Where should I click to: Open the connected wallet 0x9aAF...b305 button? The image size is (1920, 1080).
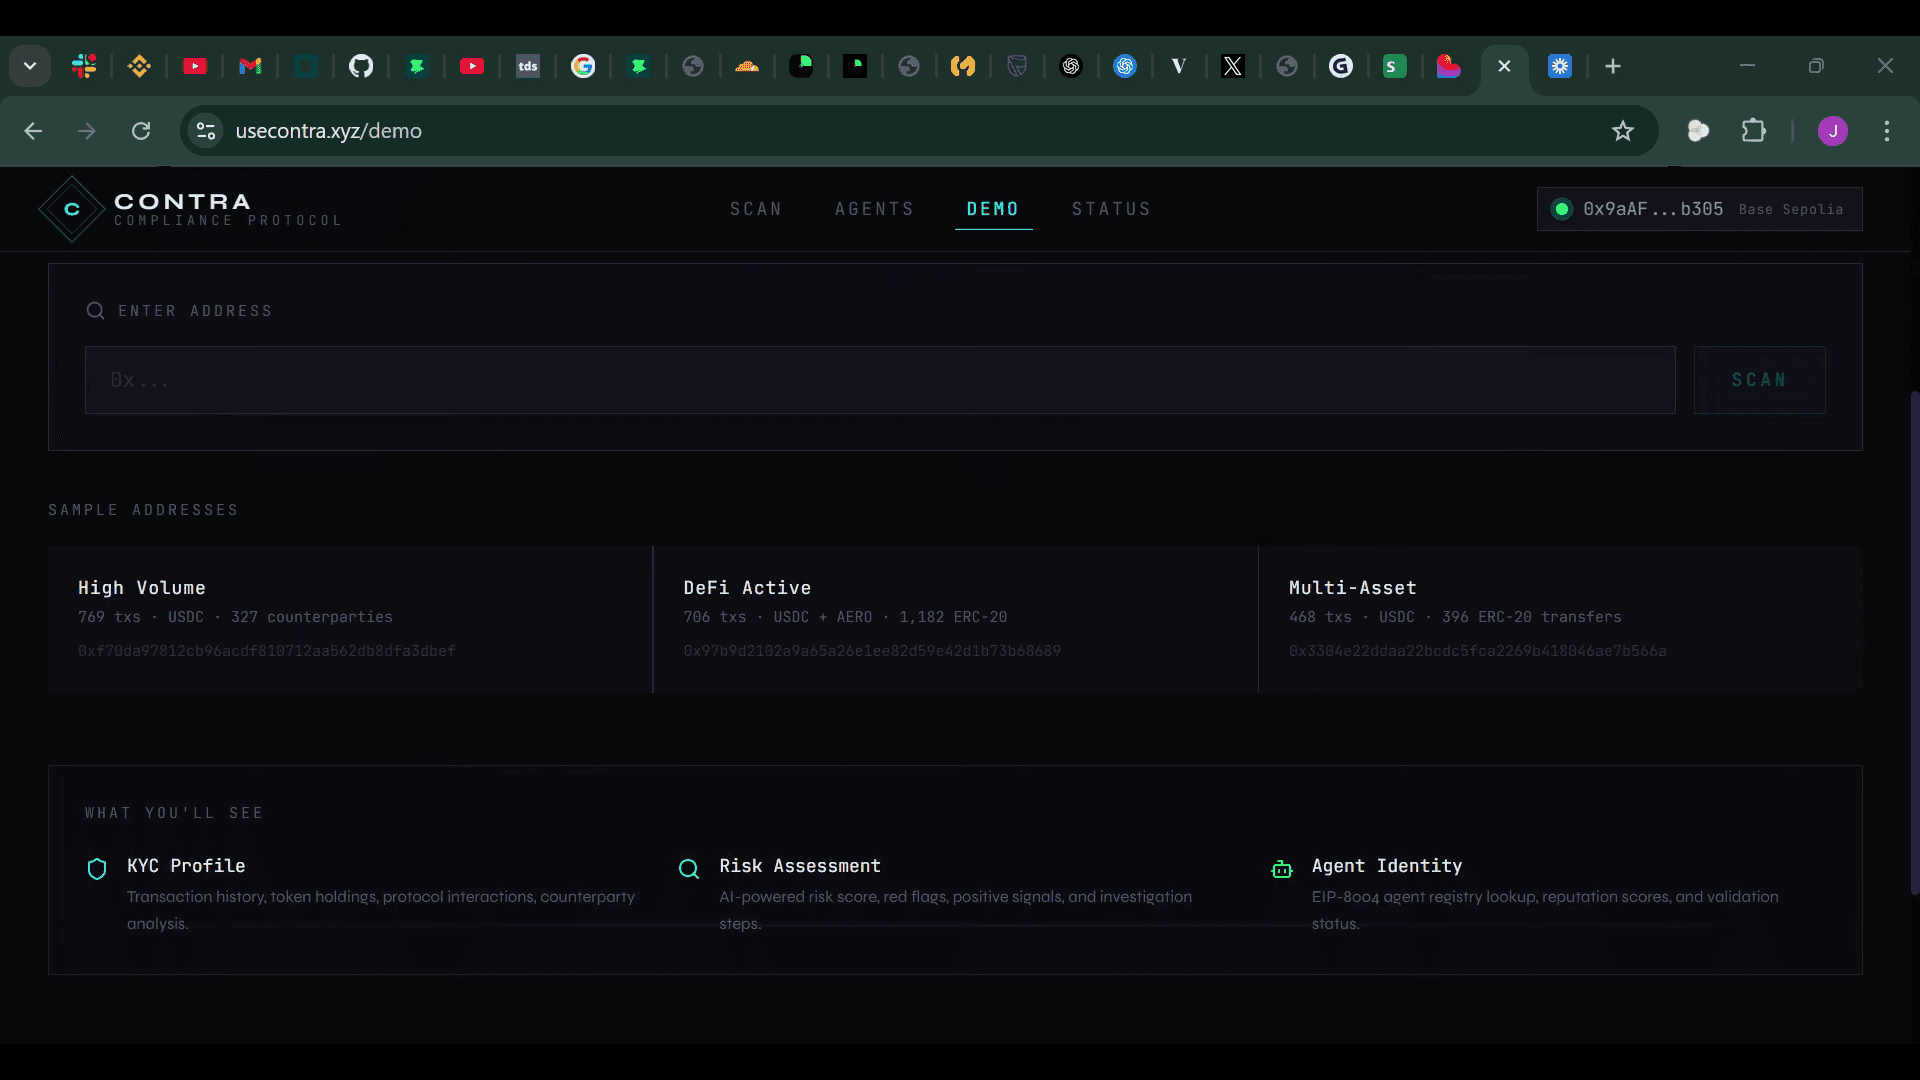pyautogui.click(x=1699, y=209)
